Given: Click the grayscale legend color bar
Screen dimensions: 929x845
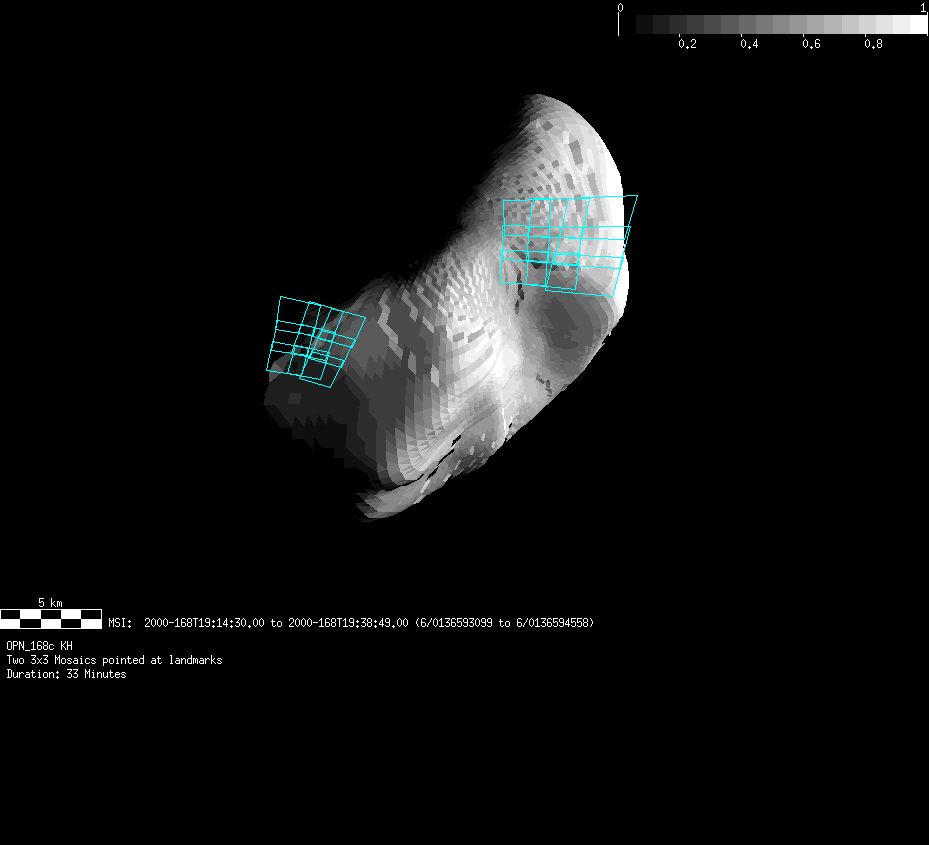Looking at the screenshot, I should 773,24.
